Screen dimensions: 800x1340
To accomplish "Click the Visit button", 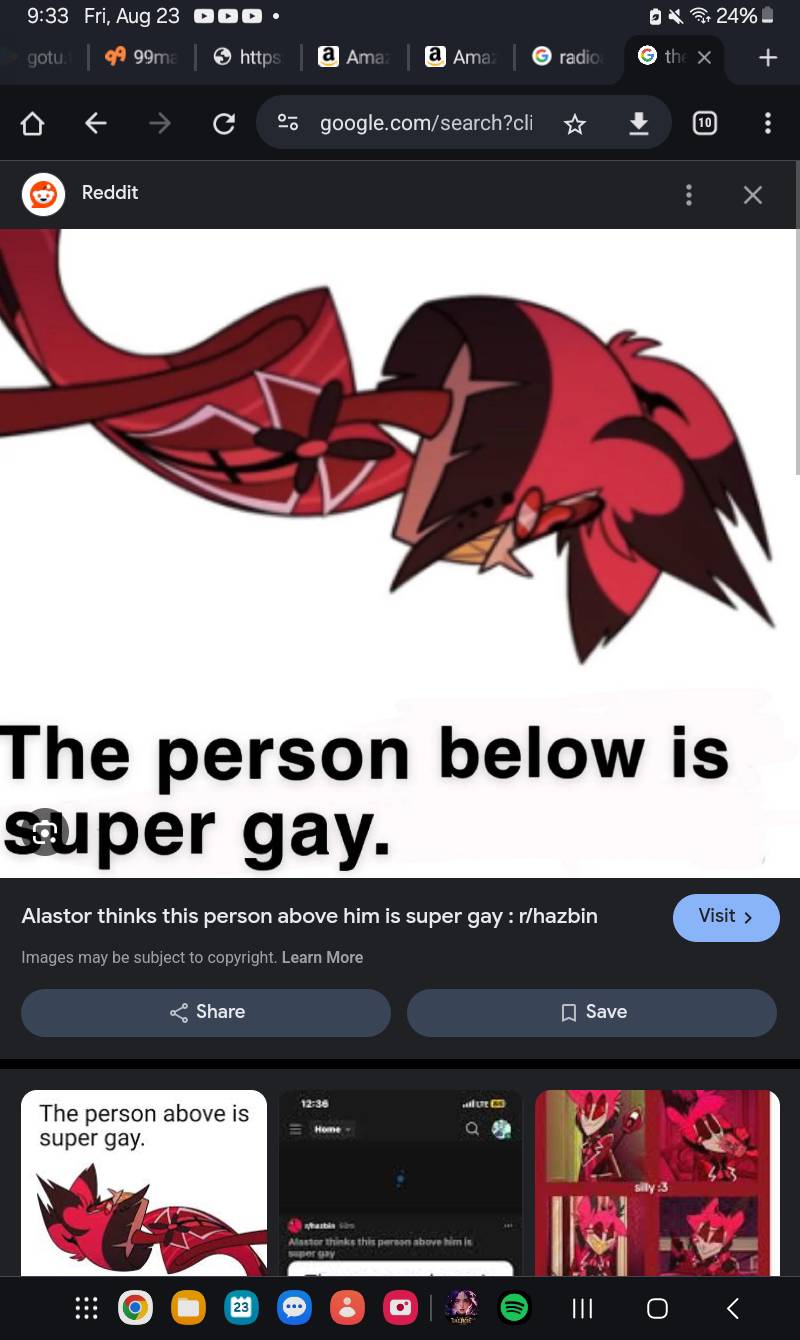I will tap(726, 917).
